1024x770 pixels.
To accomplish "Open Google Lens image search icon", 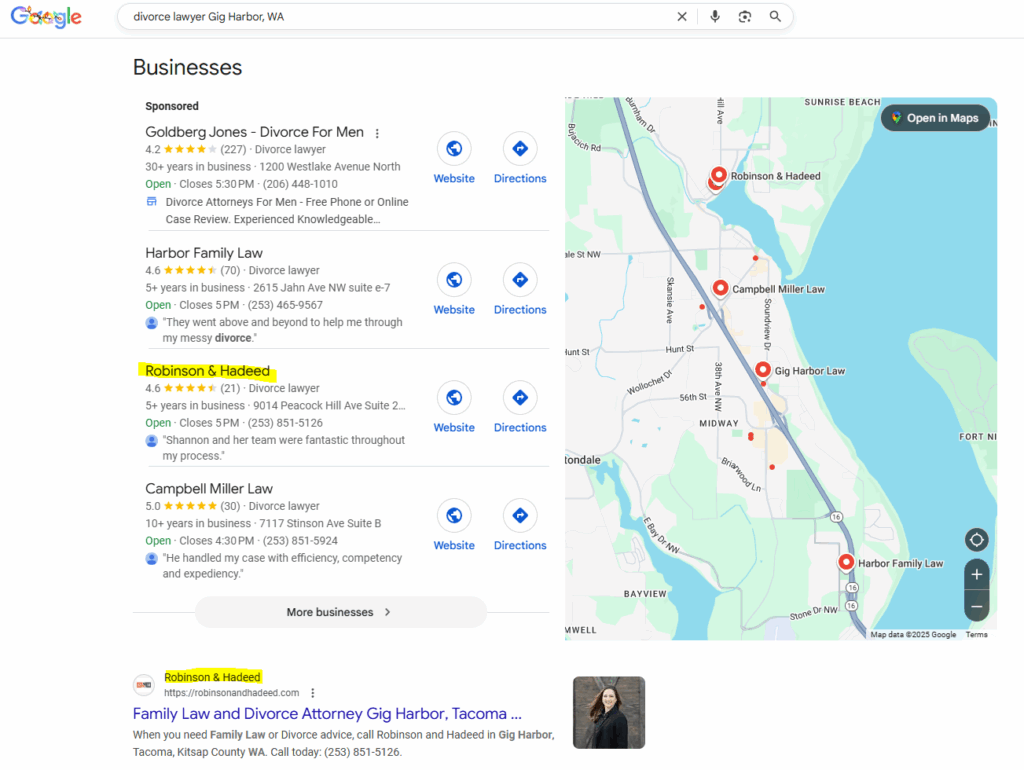I will point(745,17).
